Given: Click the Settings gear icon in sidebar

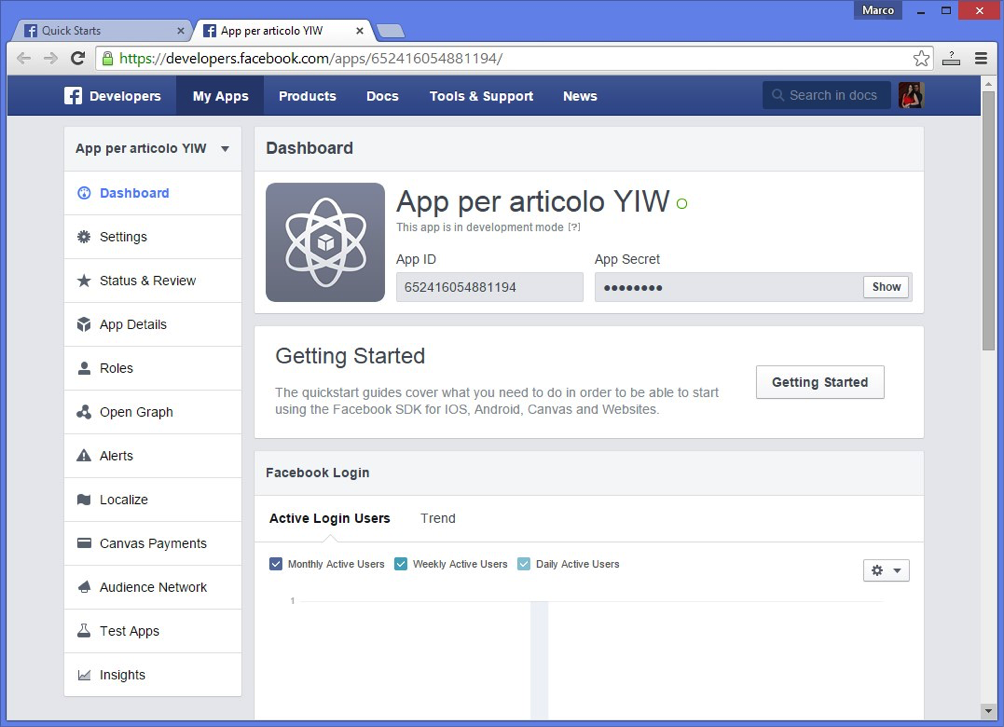Looking at the screenshot, I should click(84, 236).
